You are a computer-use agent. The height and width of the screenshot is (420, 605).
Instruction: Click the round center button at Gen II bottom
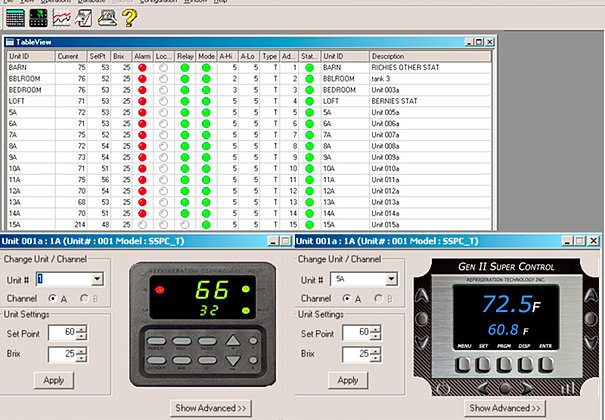tap(506, 388)
